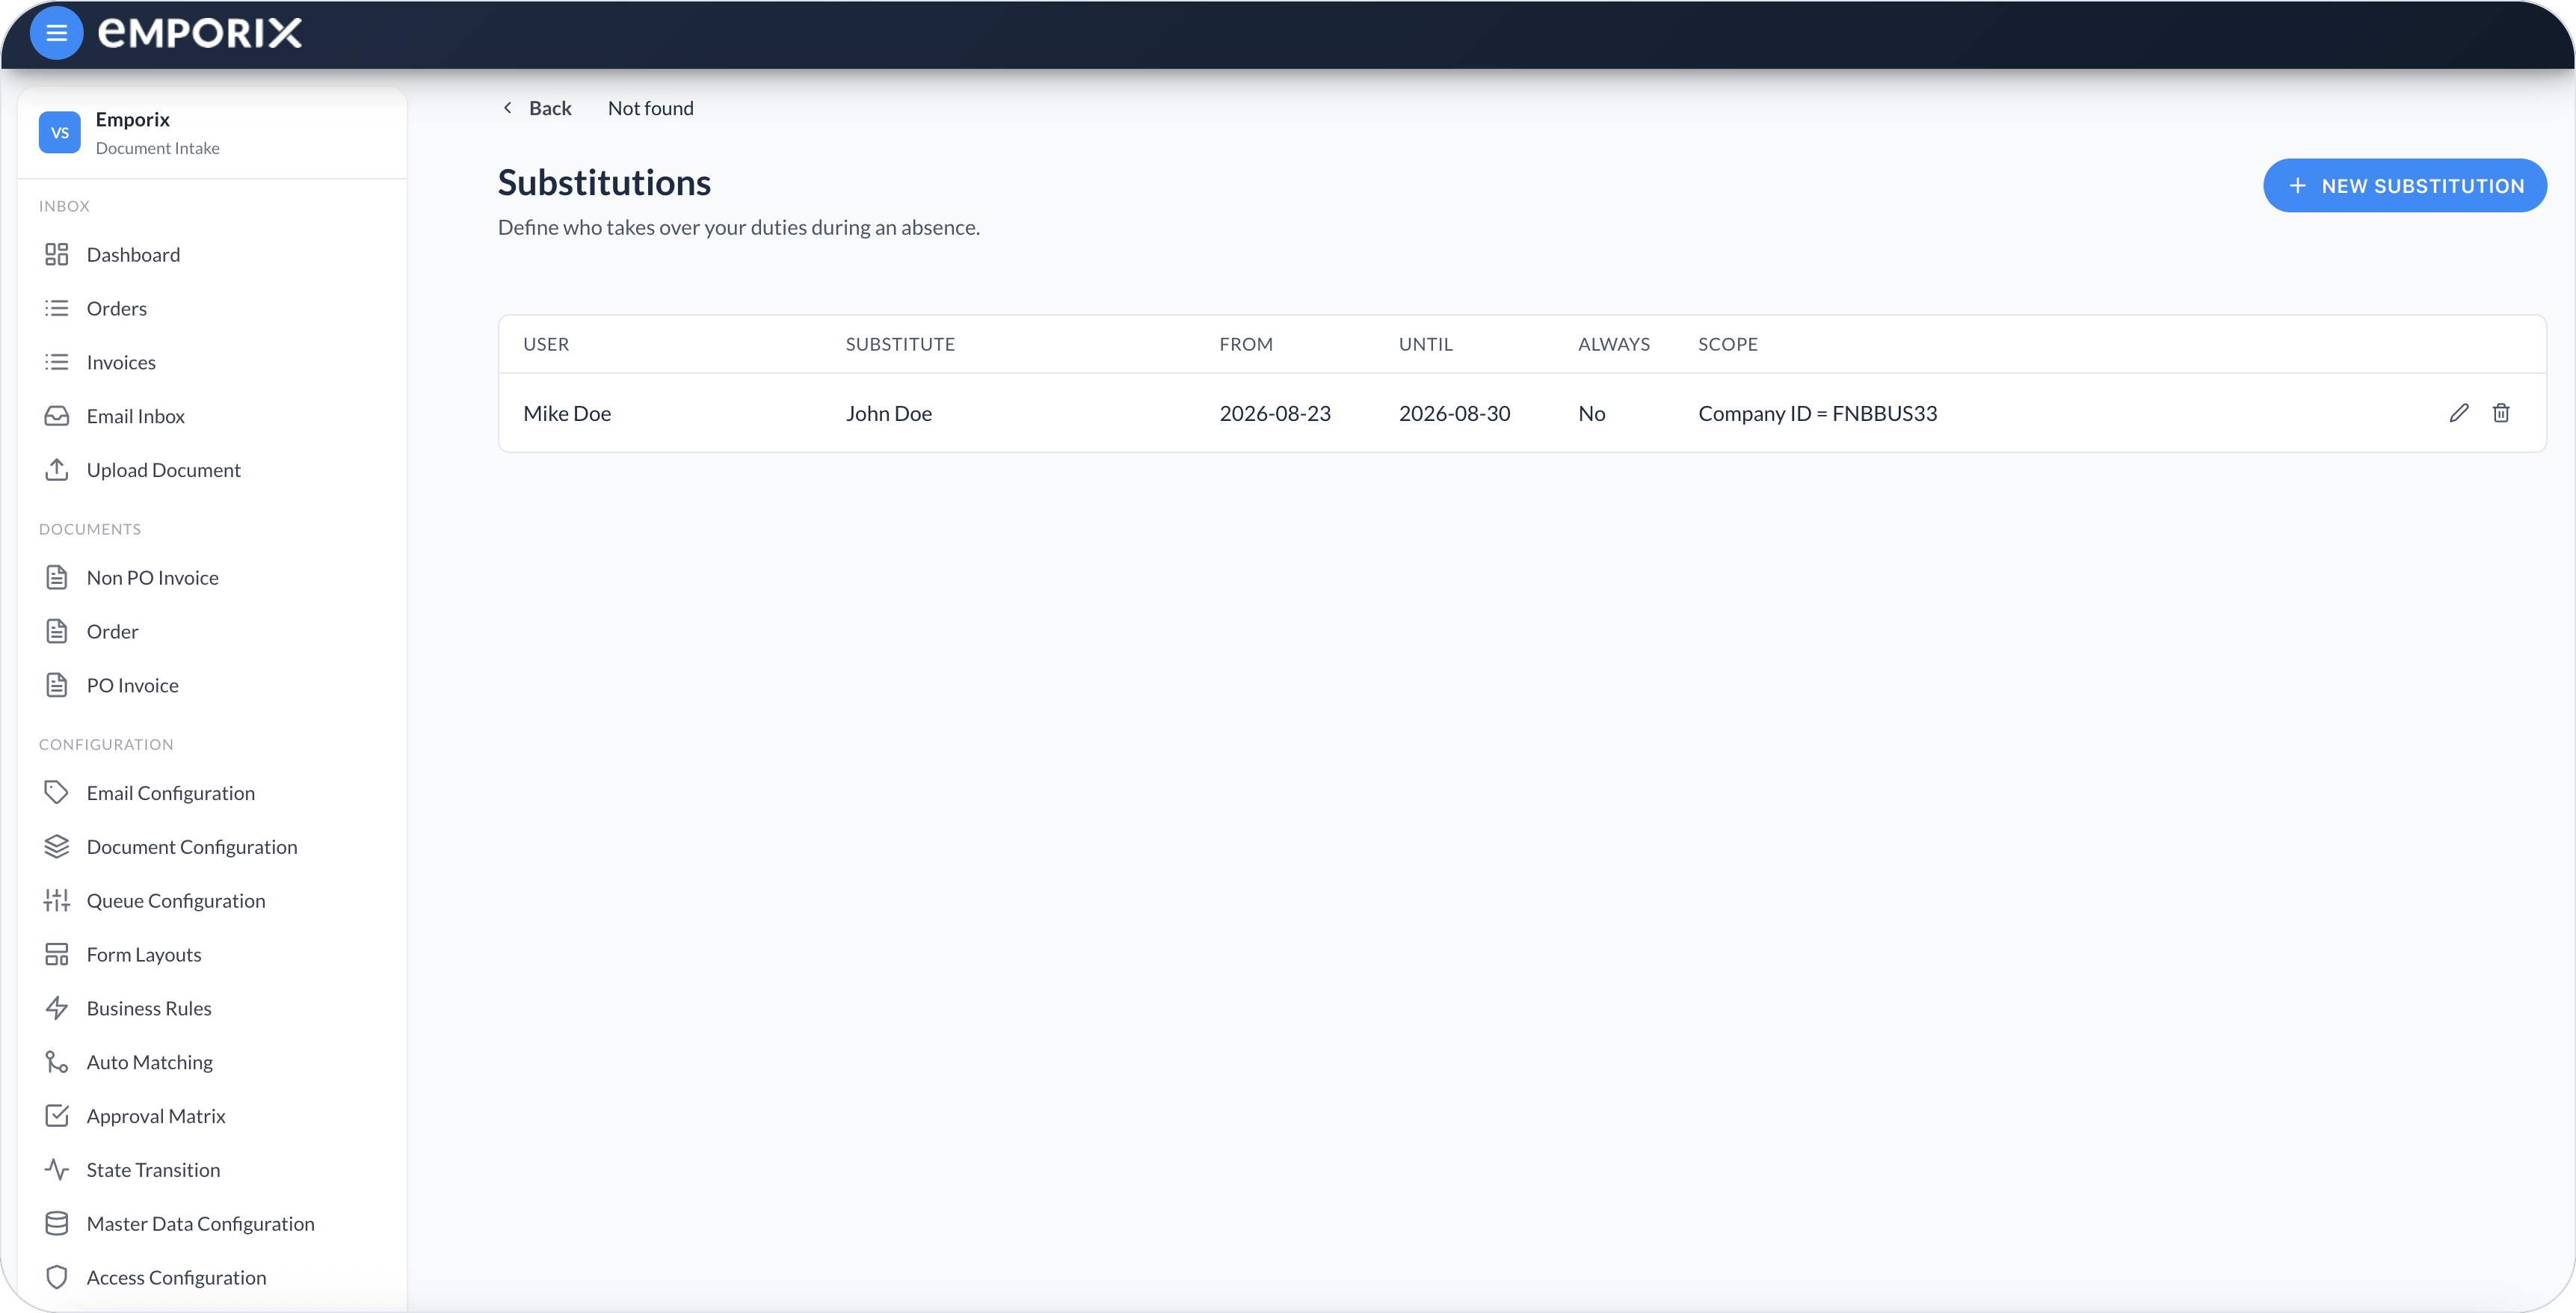This screenshot has height=1313, width=2576.
Task: Click the Access Configuration shield icon
Action: pos(57,1278)
